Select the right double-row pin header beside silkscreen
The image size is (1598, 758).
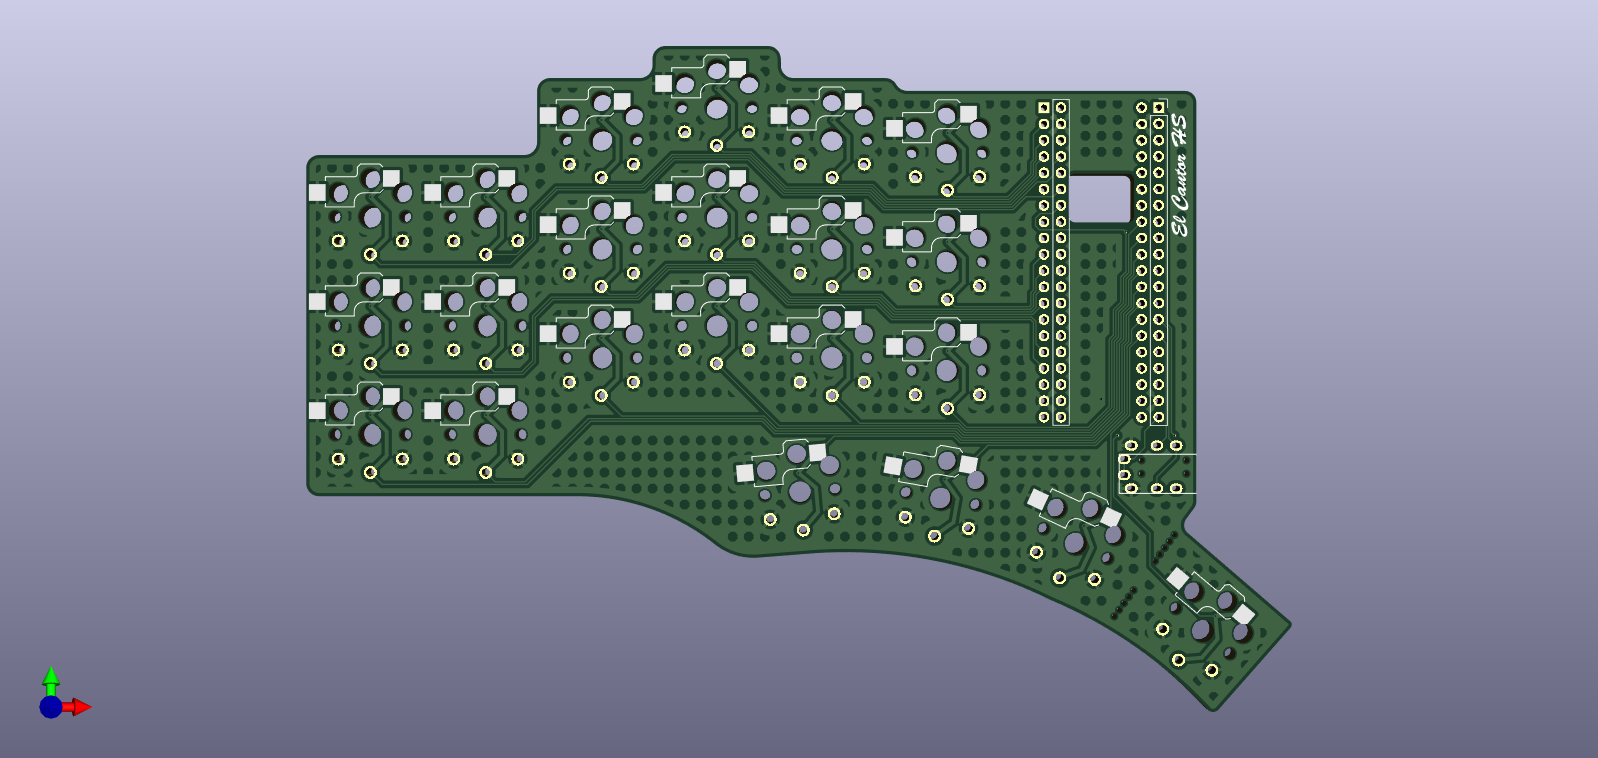(1150, 262)
